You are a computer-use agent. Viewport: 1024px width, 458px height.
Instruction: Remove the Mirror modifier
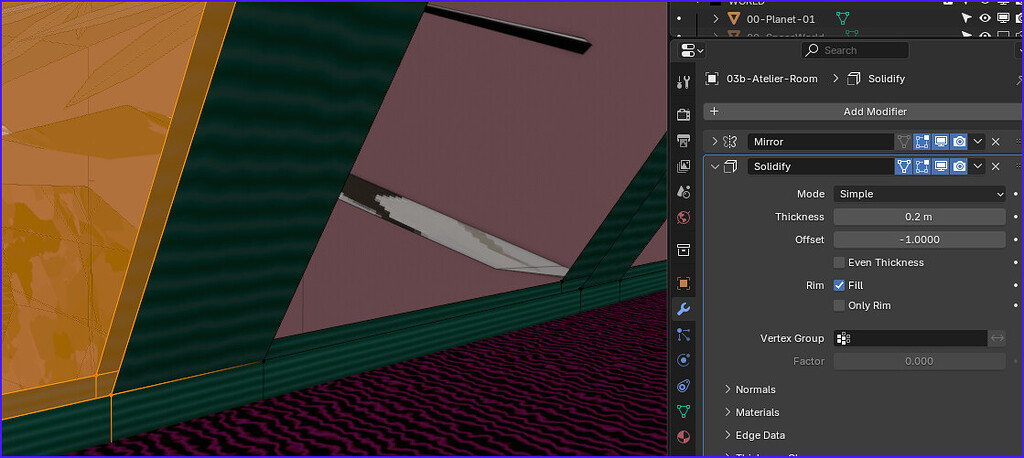pyautogui.click(x=995, y=141)
